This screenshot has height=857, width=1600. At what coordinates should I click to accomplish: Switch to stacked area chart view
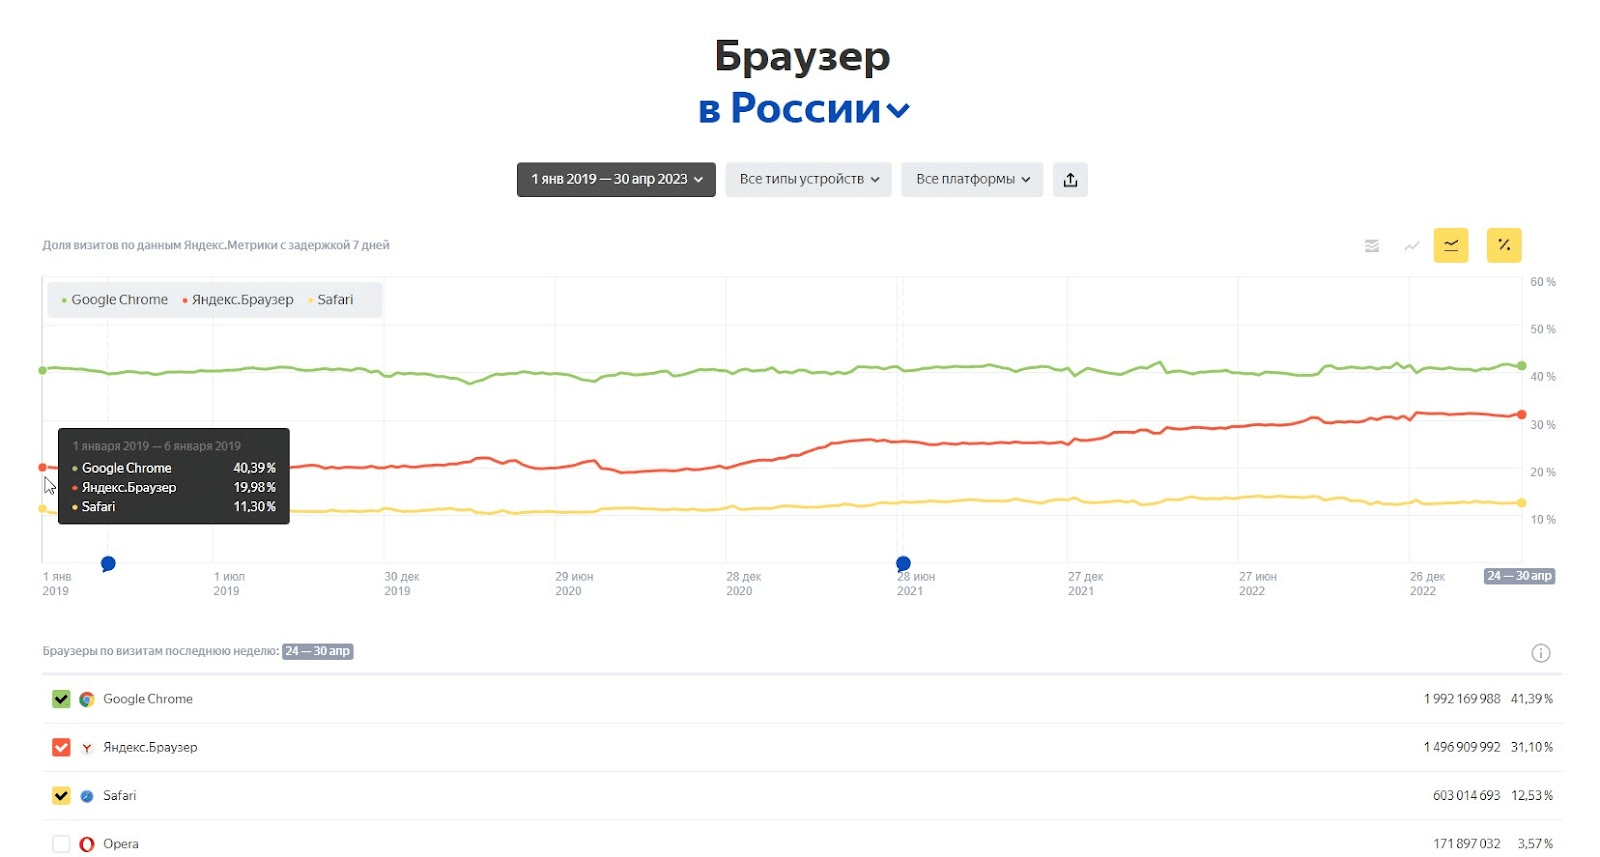coord(1372,246)
